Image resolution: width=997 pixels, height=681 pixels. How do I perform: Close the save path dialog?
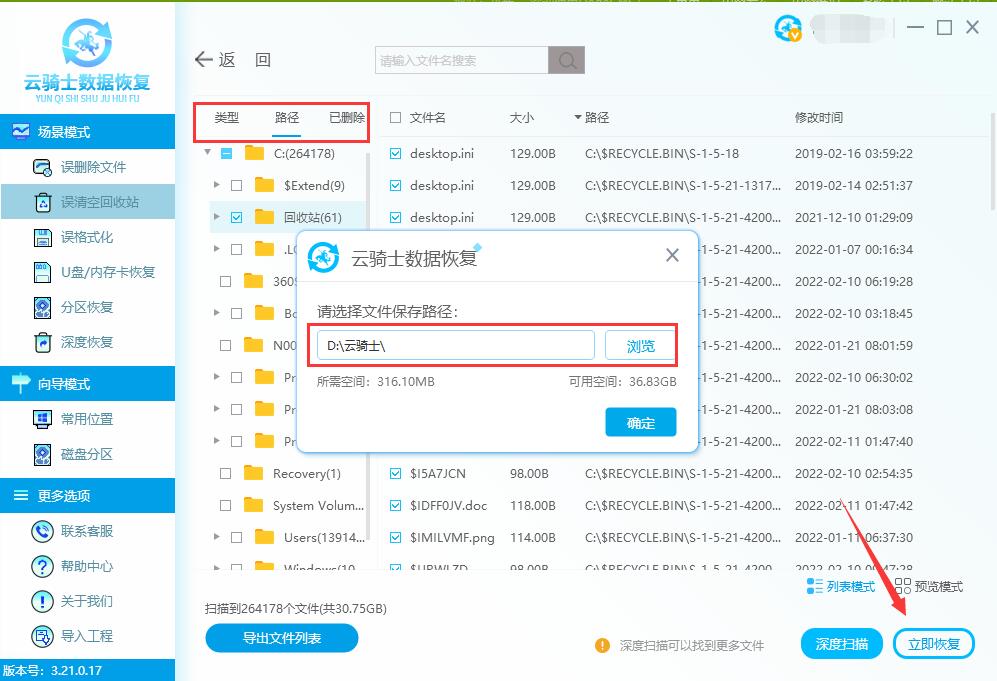[x=672, y=256]
